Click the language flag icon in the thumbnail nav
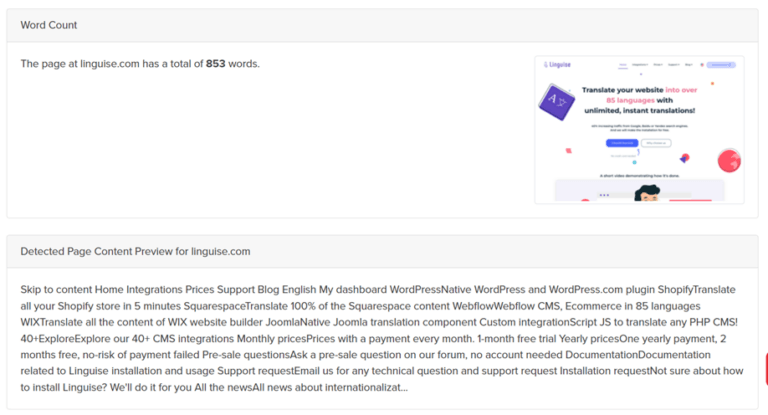Screen dimensions: 768x415 point(701,65)
